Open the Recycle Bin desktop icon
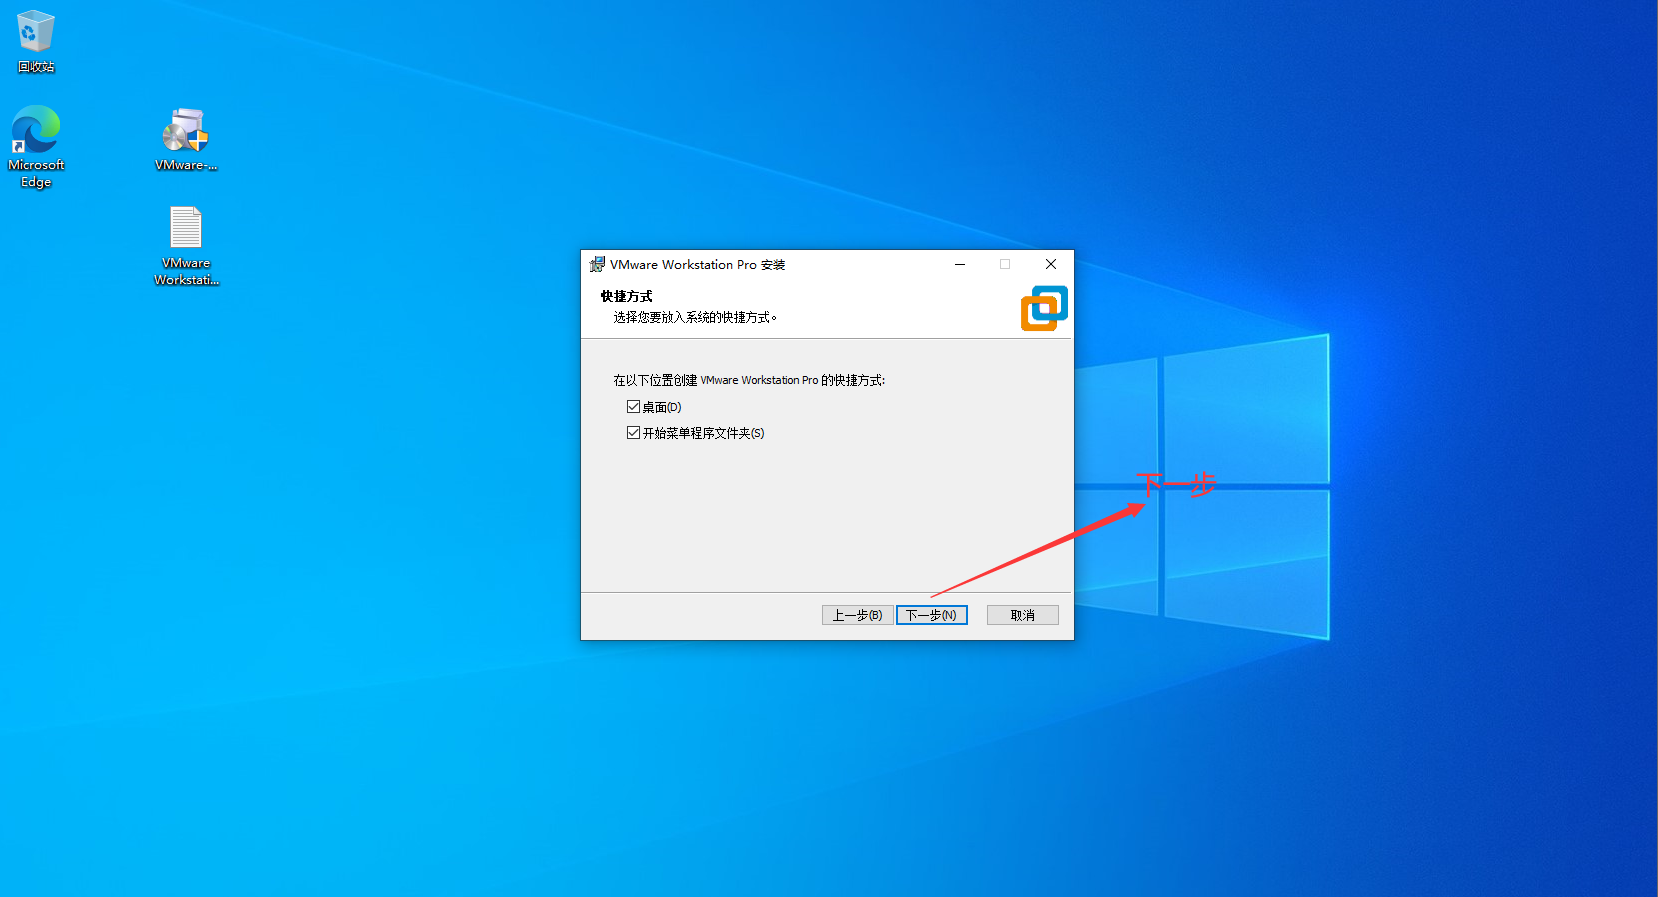Viewport: 1658px width, 897px height. pos(36,40)
